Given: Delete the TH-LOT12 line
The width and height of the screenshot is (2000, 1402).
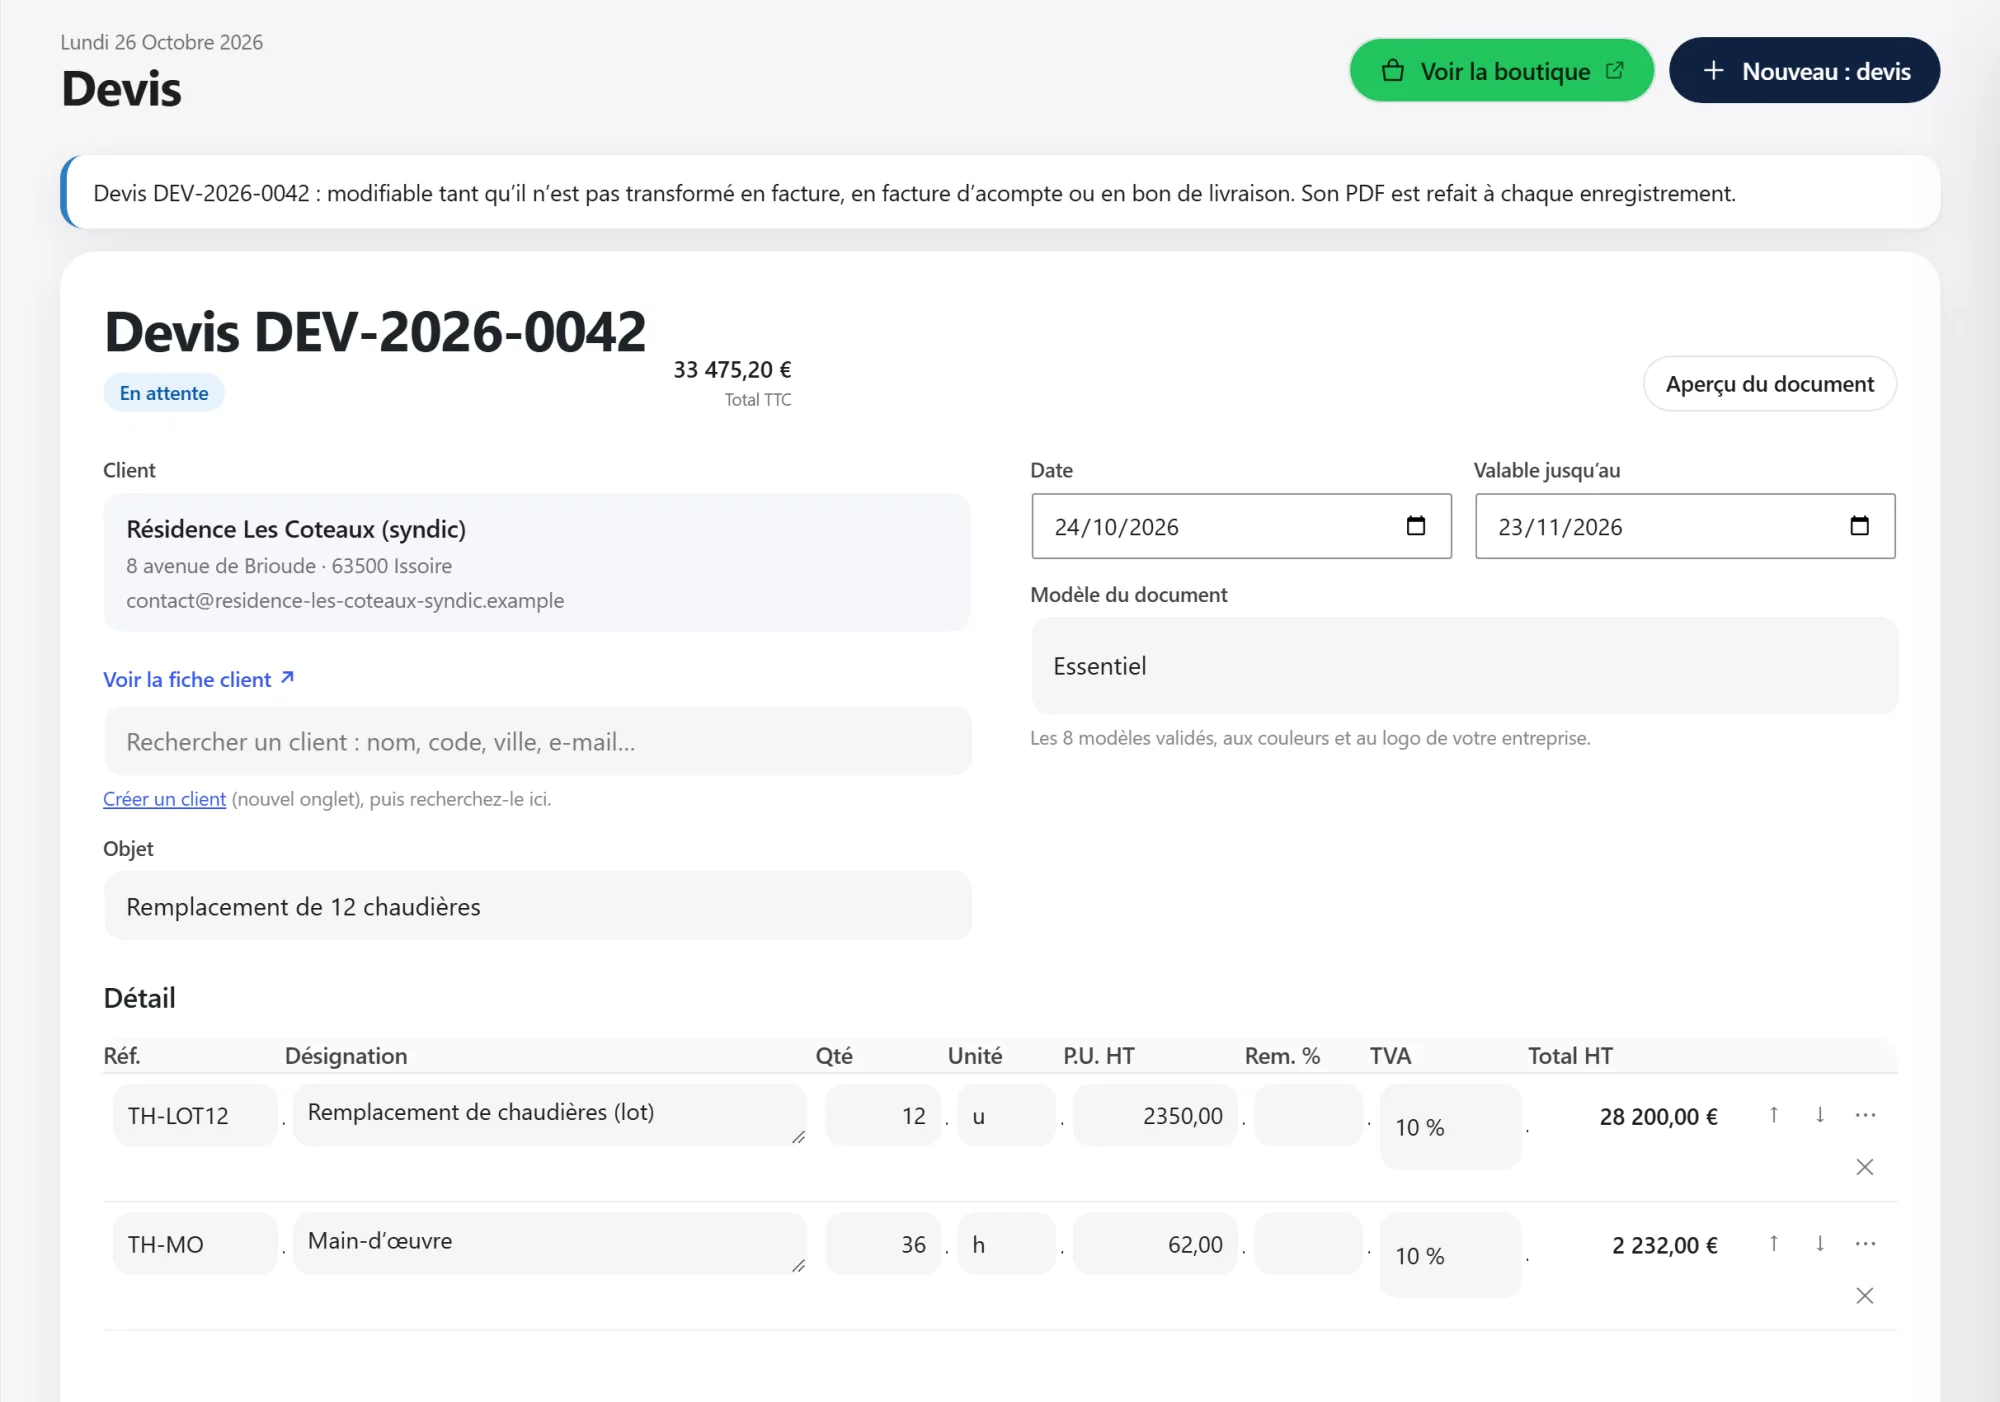Looking at the screenshot, I should [x=1865, y=1167].
